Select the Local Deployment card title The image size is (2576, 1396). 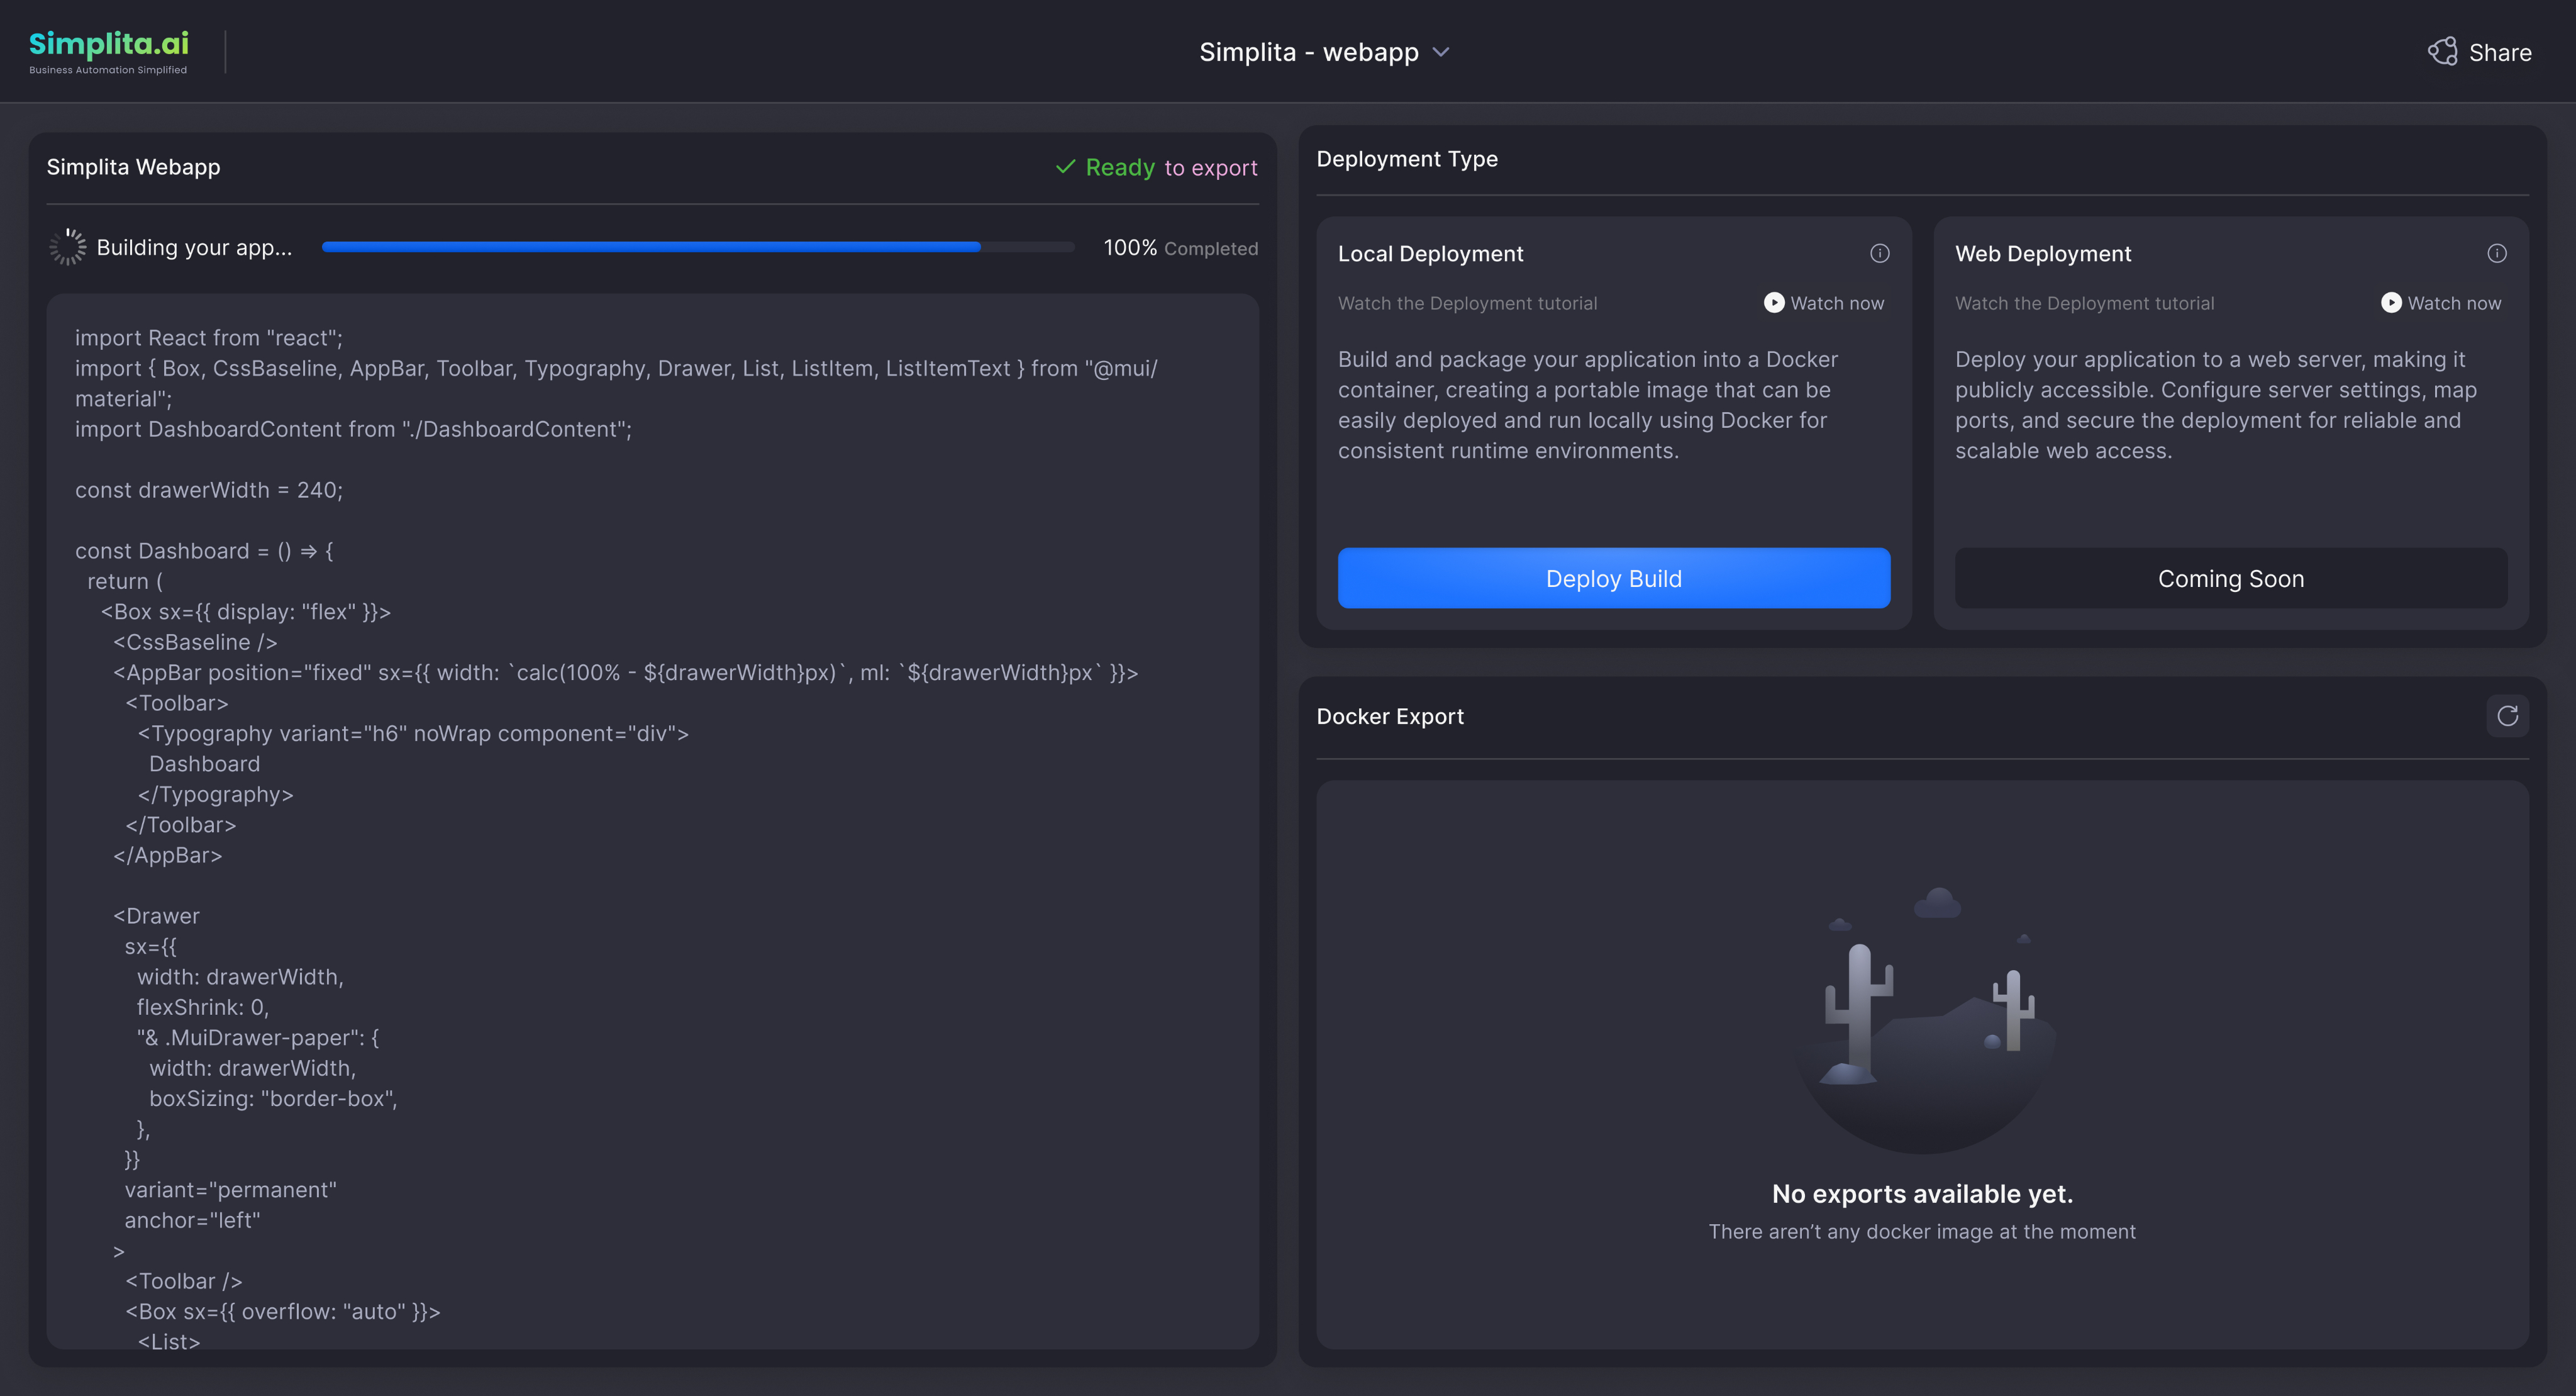[x=1430, y=254]
